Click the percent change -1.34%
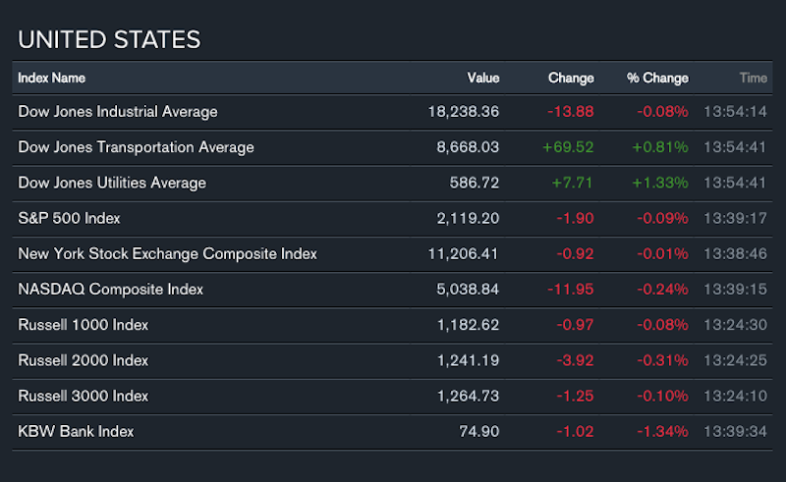This screenshot has height=482, width=786. click(663, 432)
